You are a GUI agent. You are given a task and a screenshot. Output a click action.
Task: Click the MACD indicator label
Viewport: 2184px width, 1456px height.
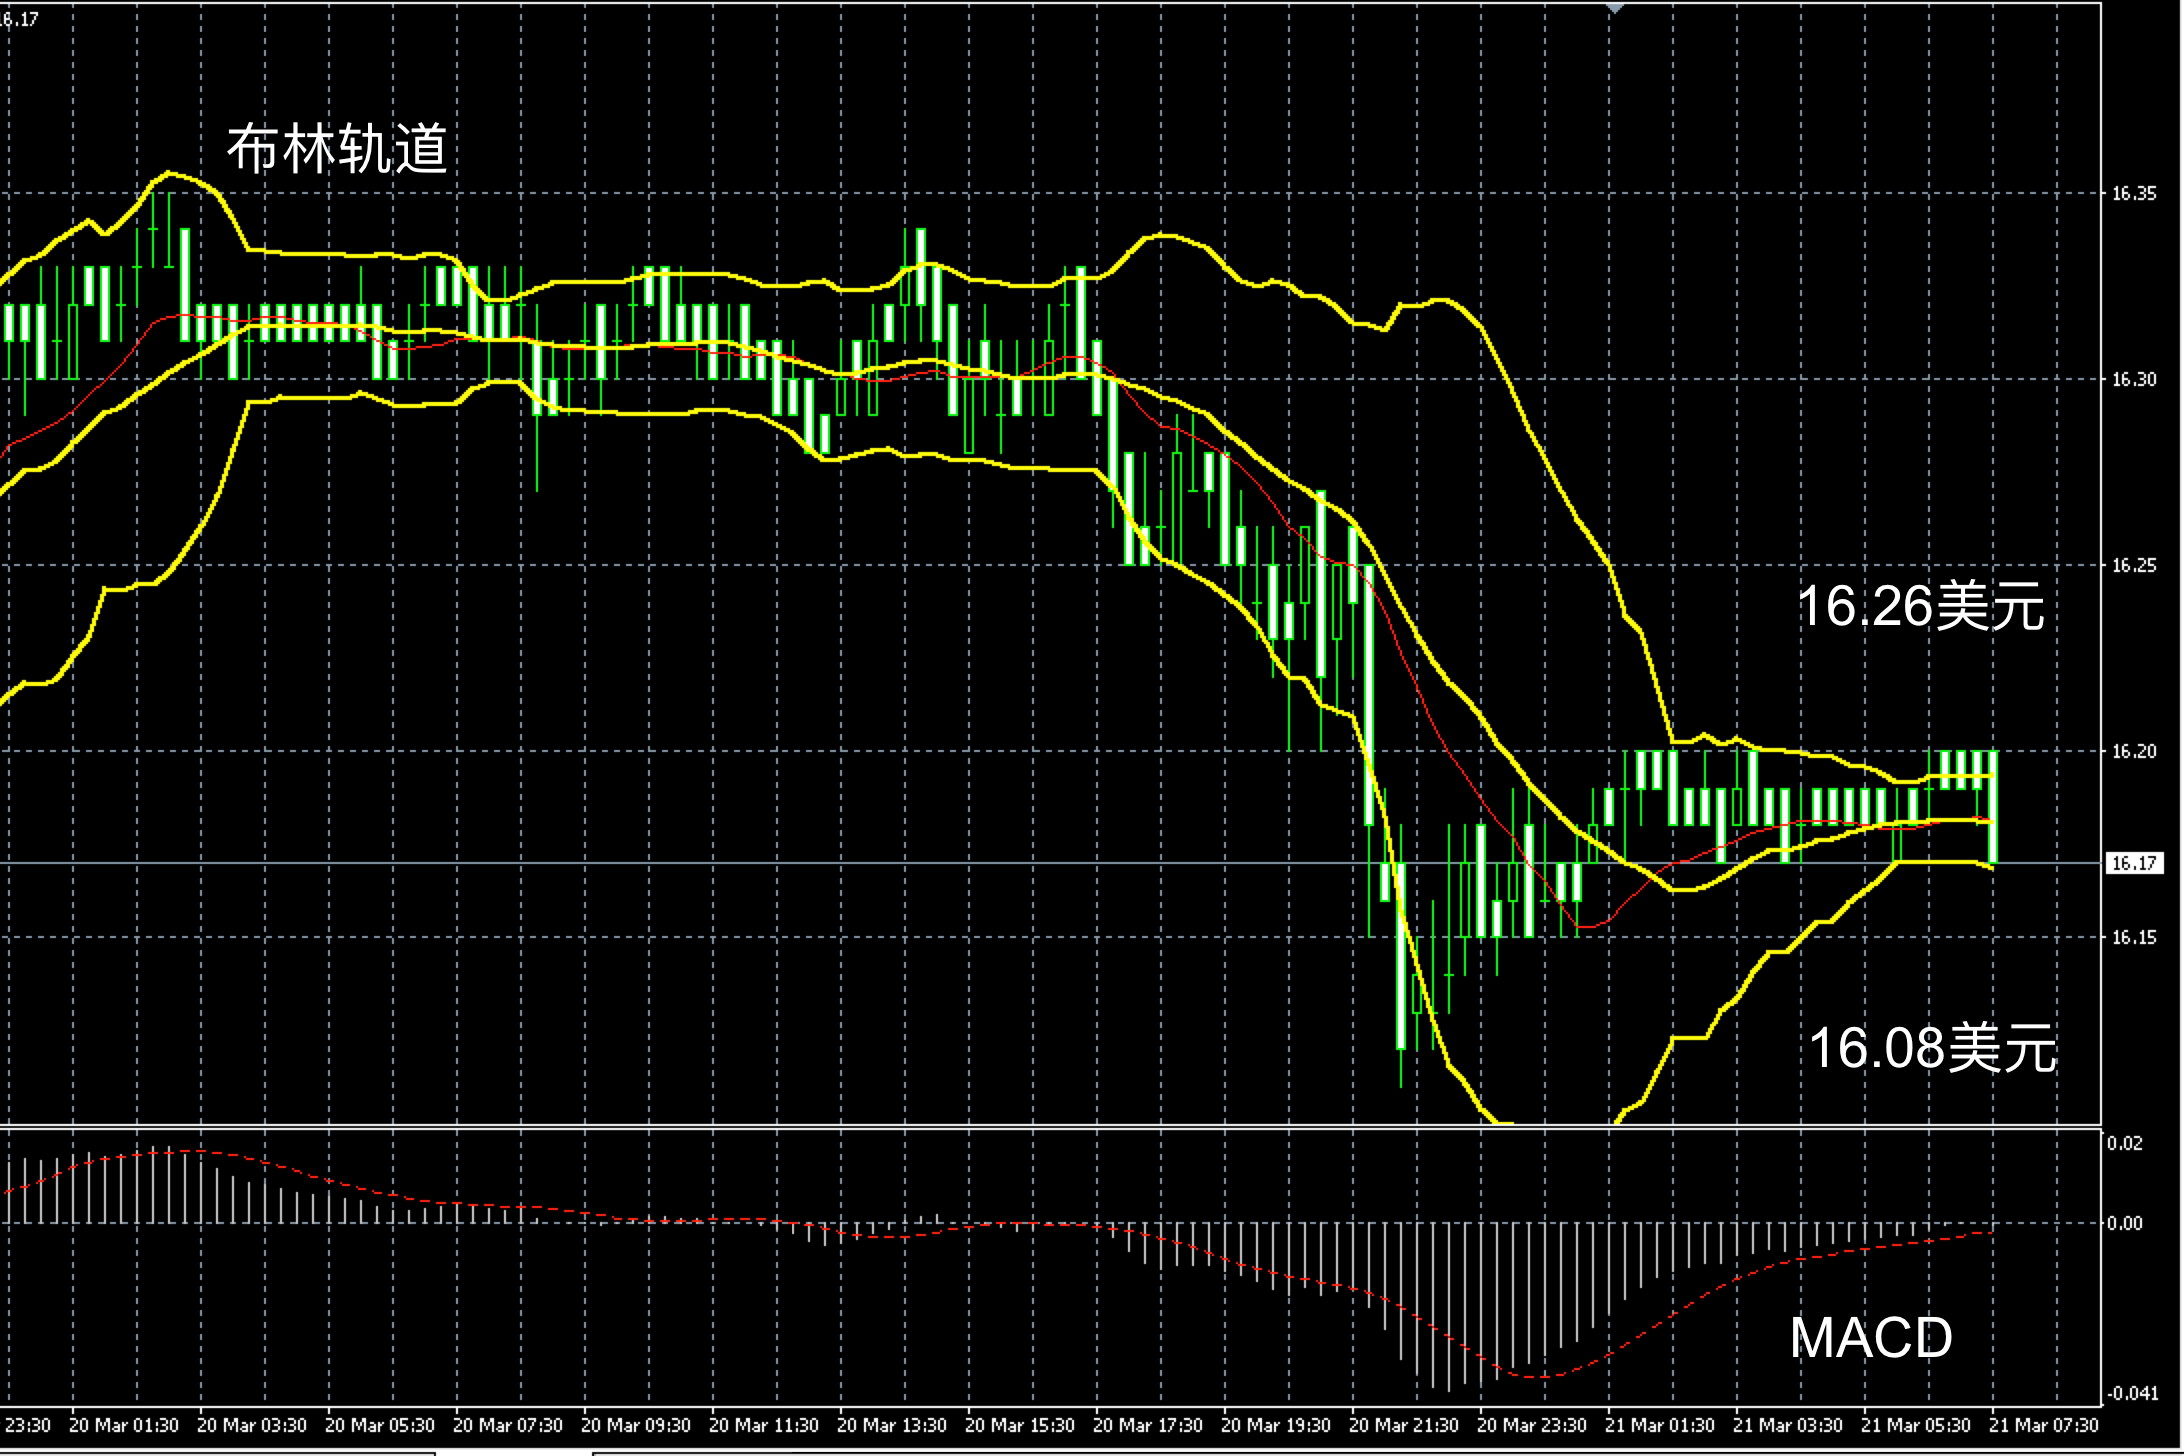[x=1871, y=1337]
